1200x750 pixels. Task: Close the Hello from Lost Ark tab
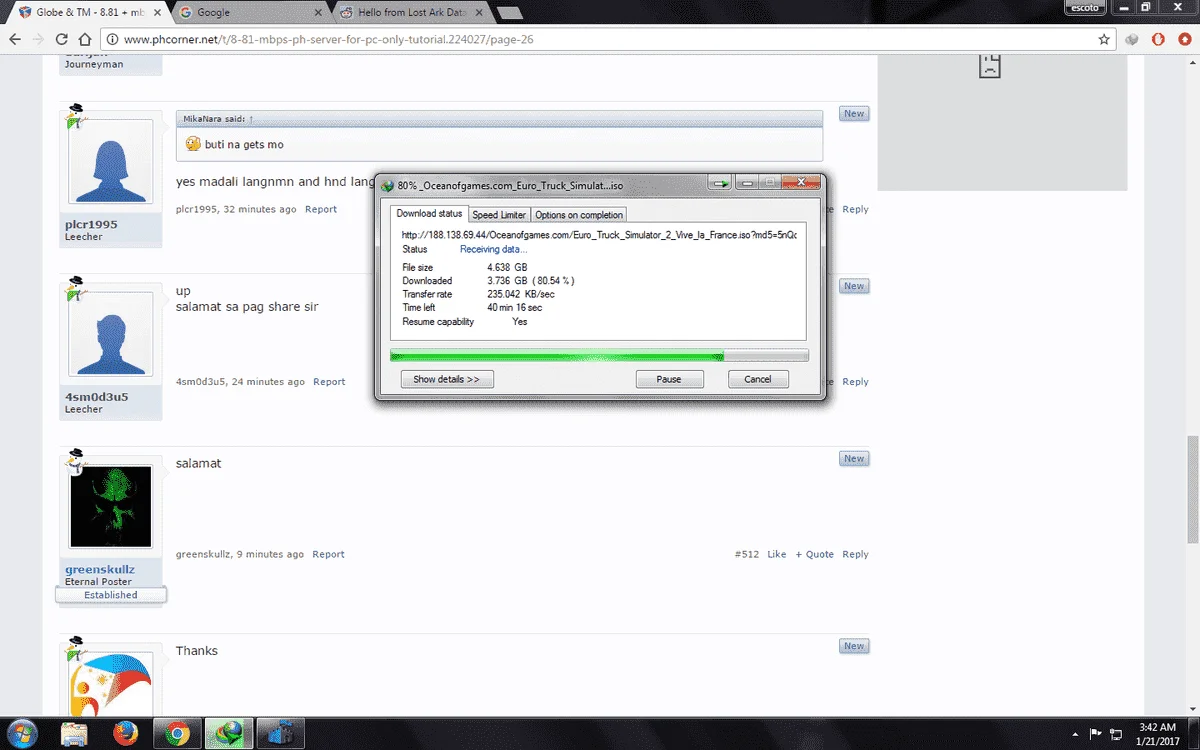[x=478, y=13]
